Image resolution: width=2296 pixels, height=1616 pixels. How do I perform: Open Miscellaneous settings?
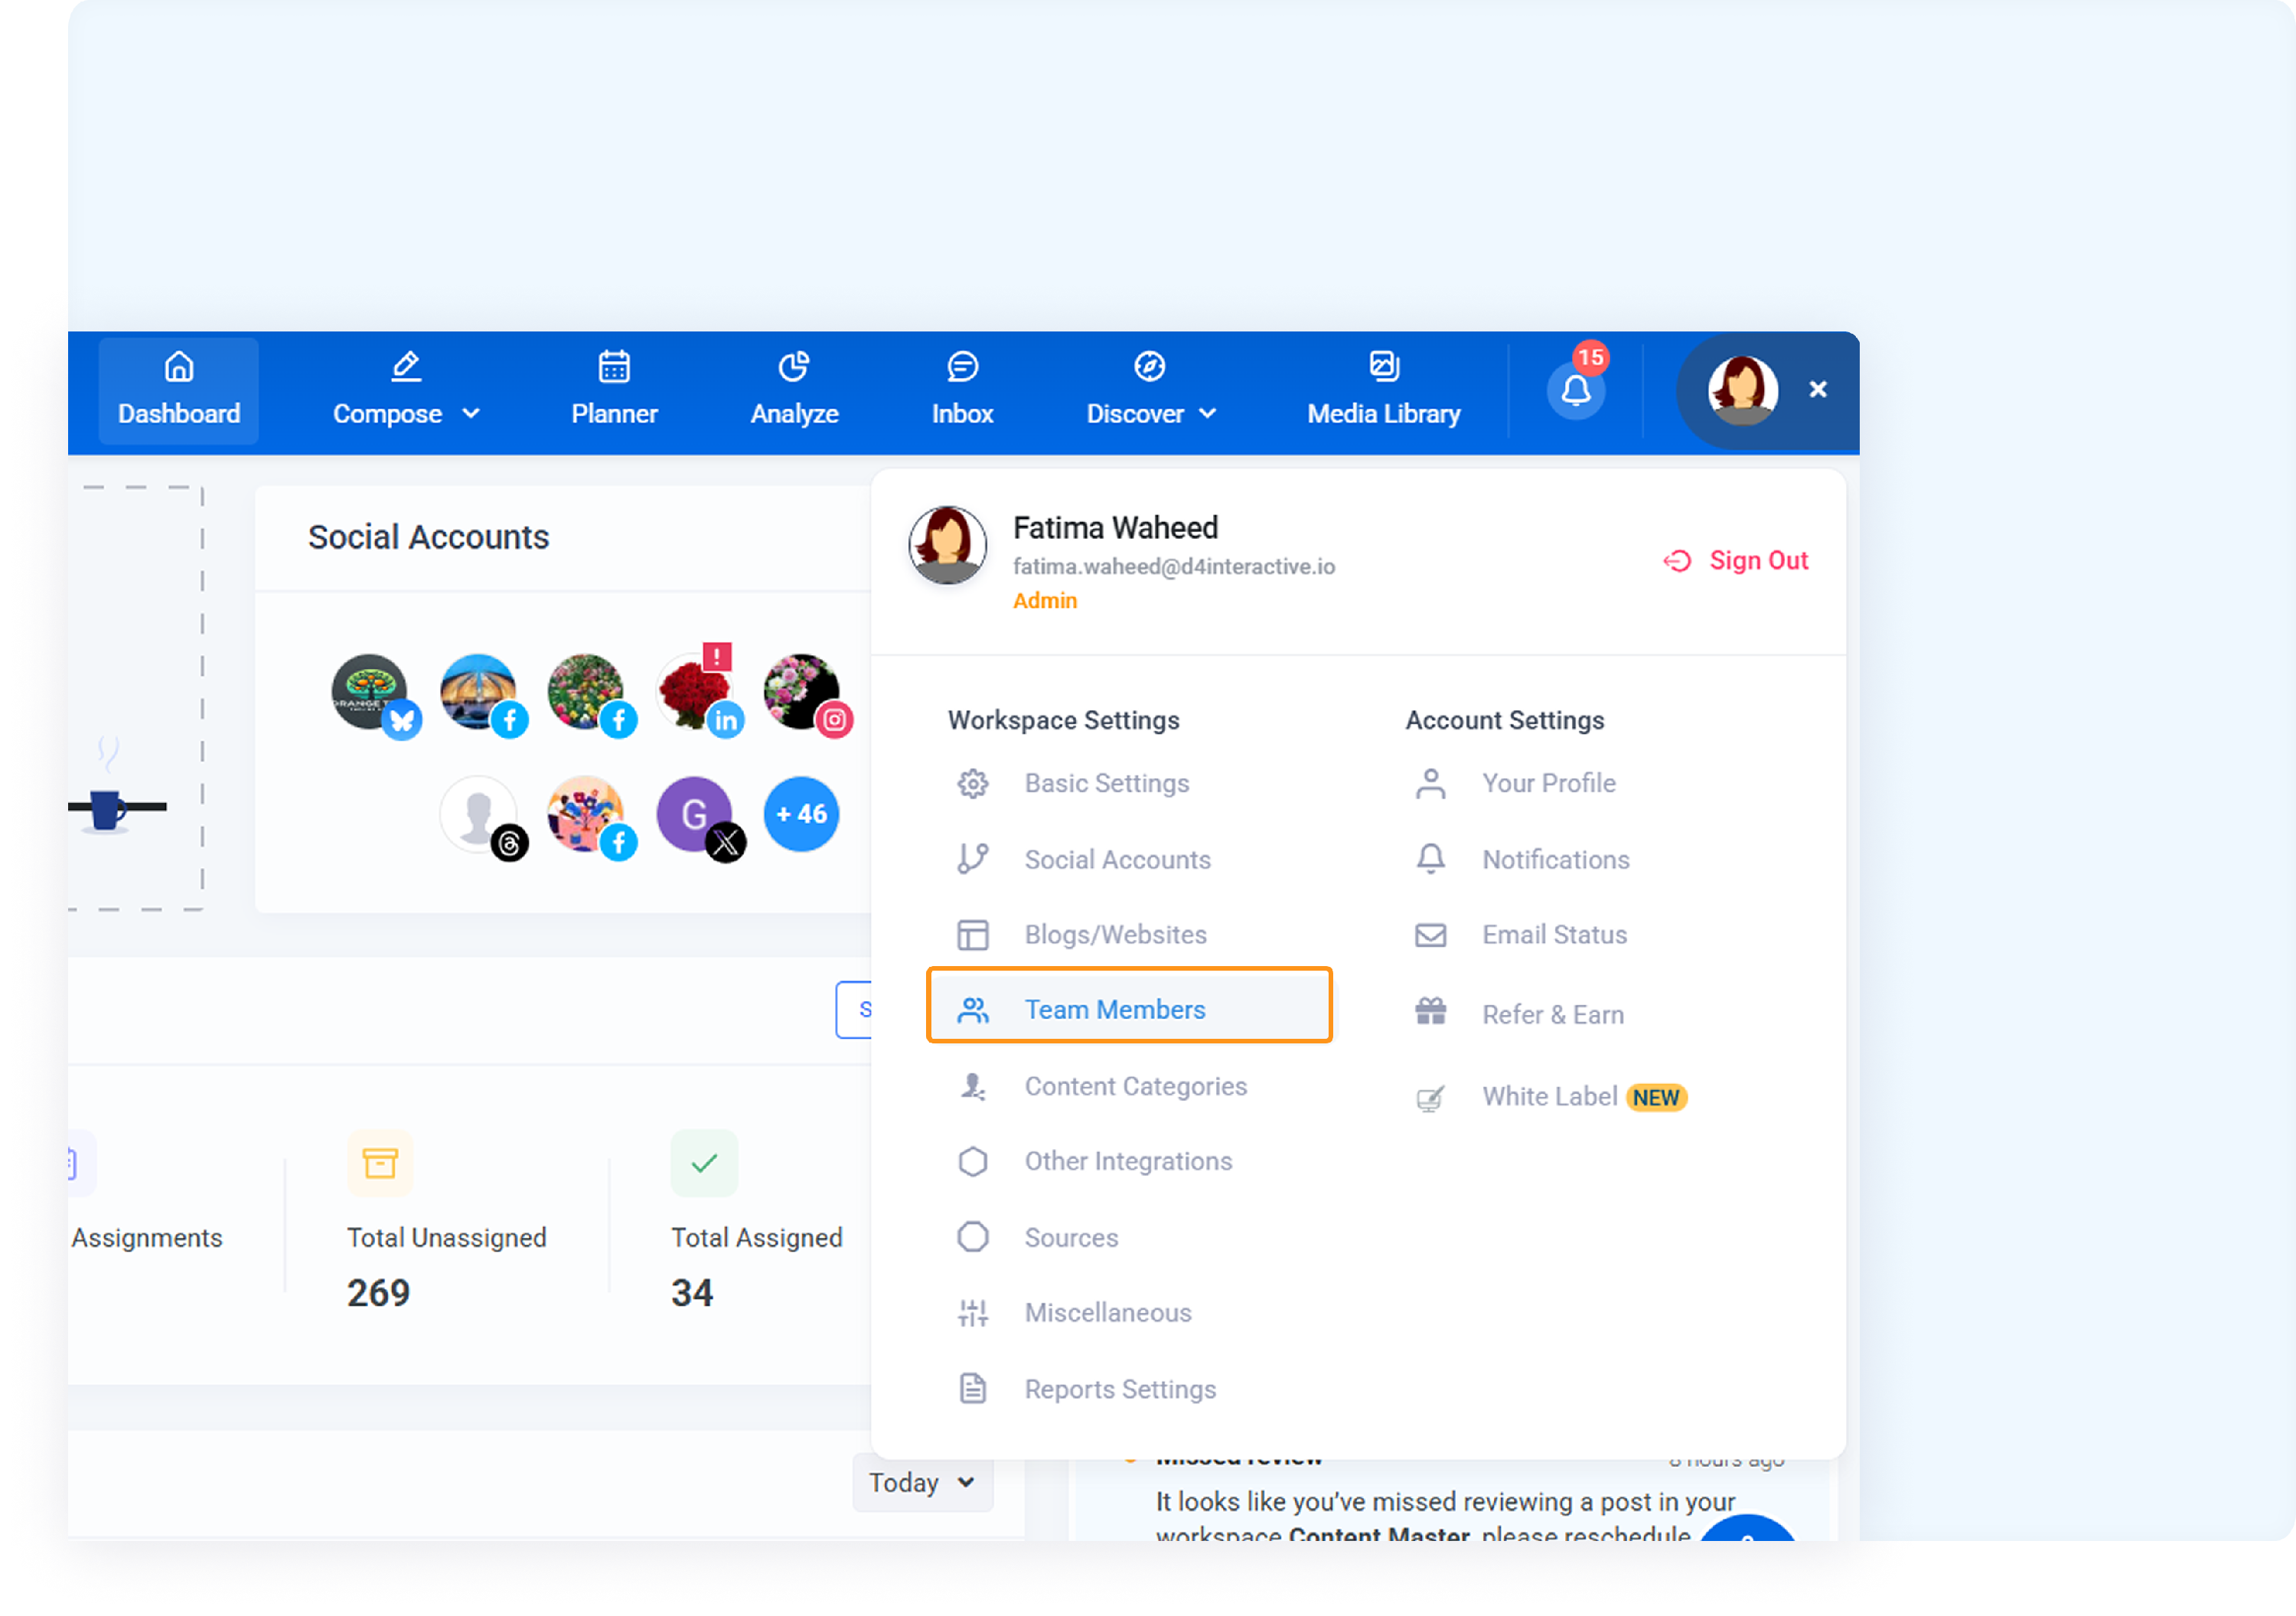[1108, 1312]
